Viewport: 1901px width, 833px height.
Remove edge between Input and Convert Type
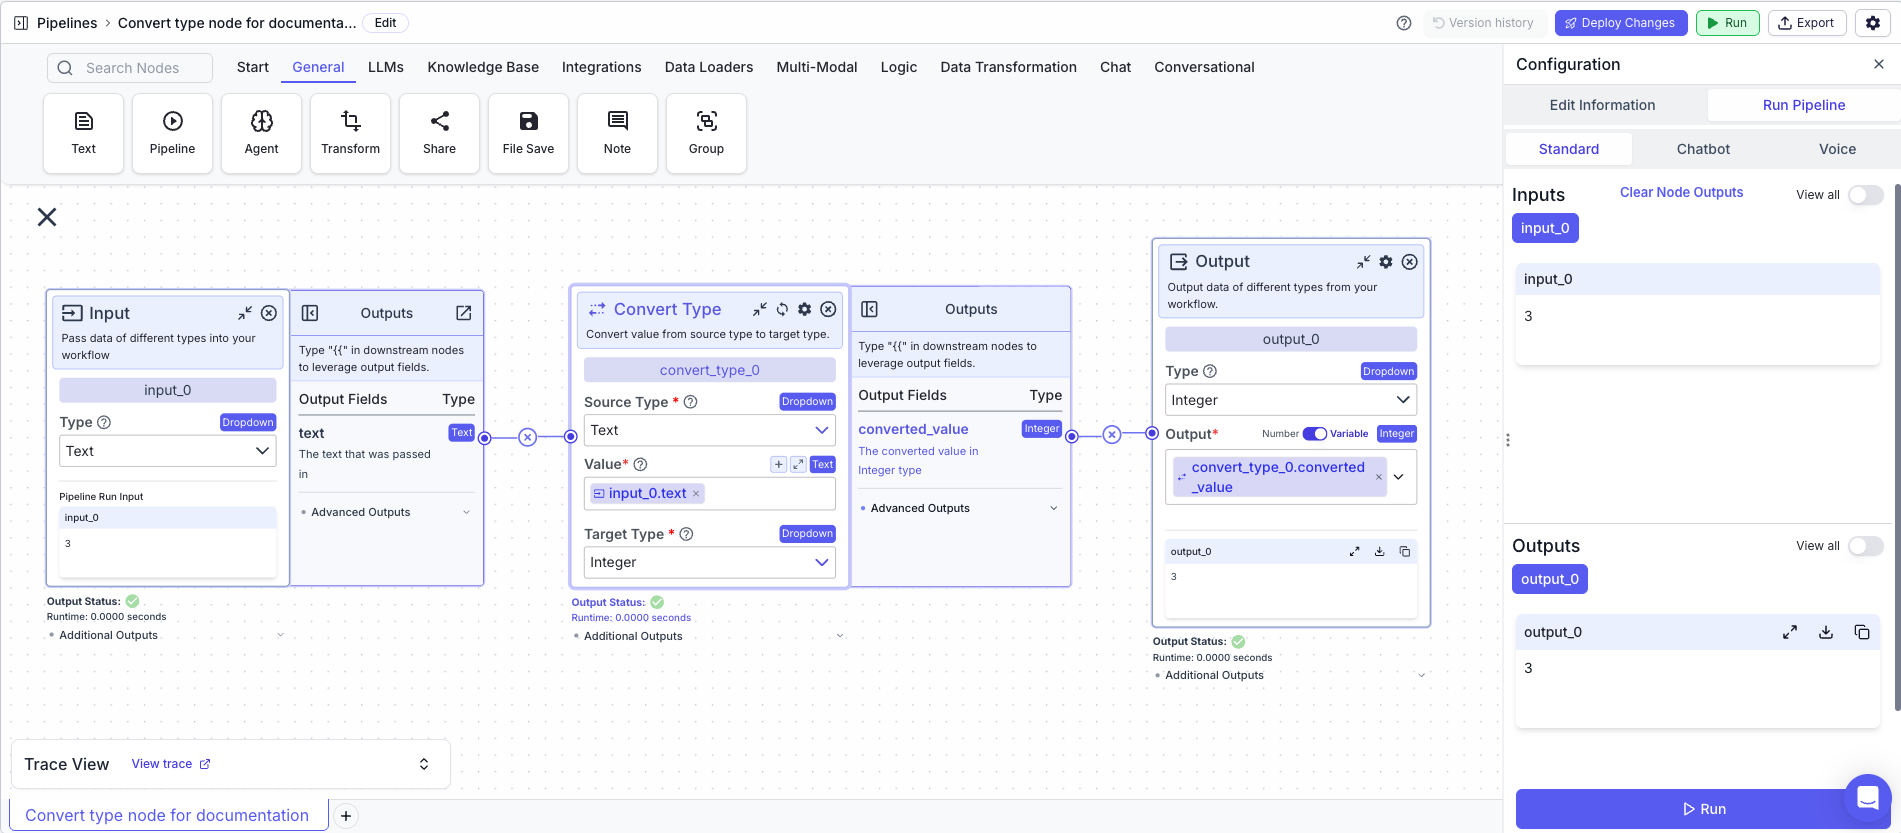[x=528, y=437]
